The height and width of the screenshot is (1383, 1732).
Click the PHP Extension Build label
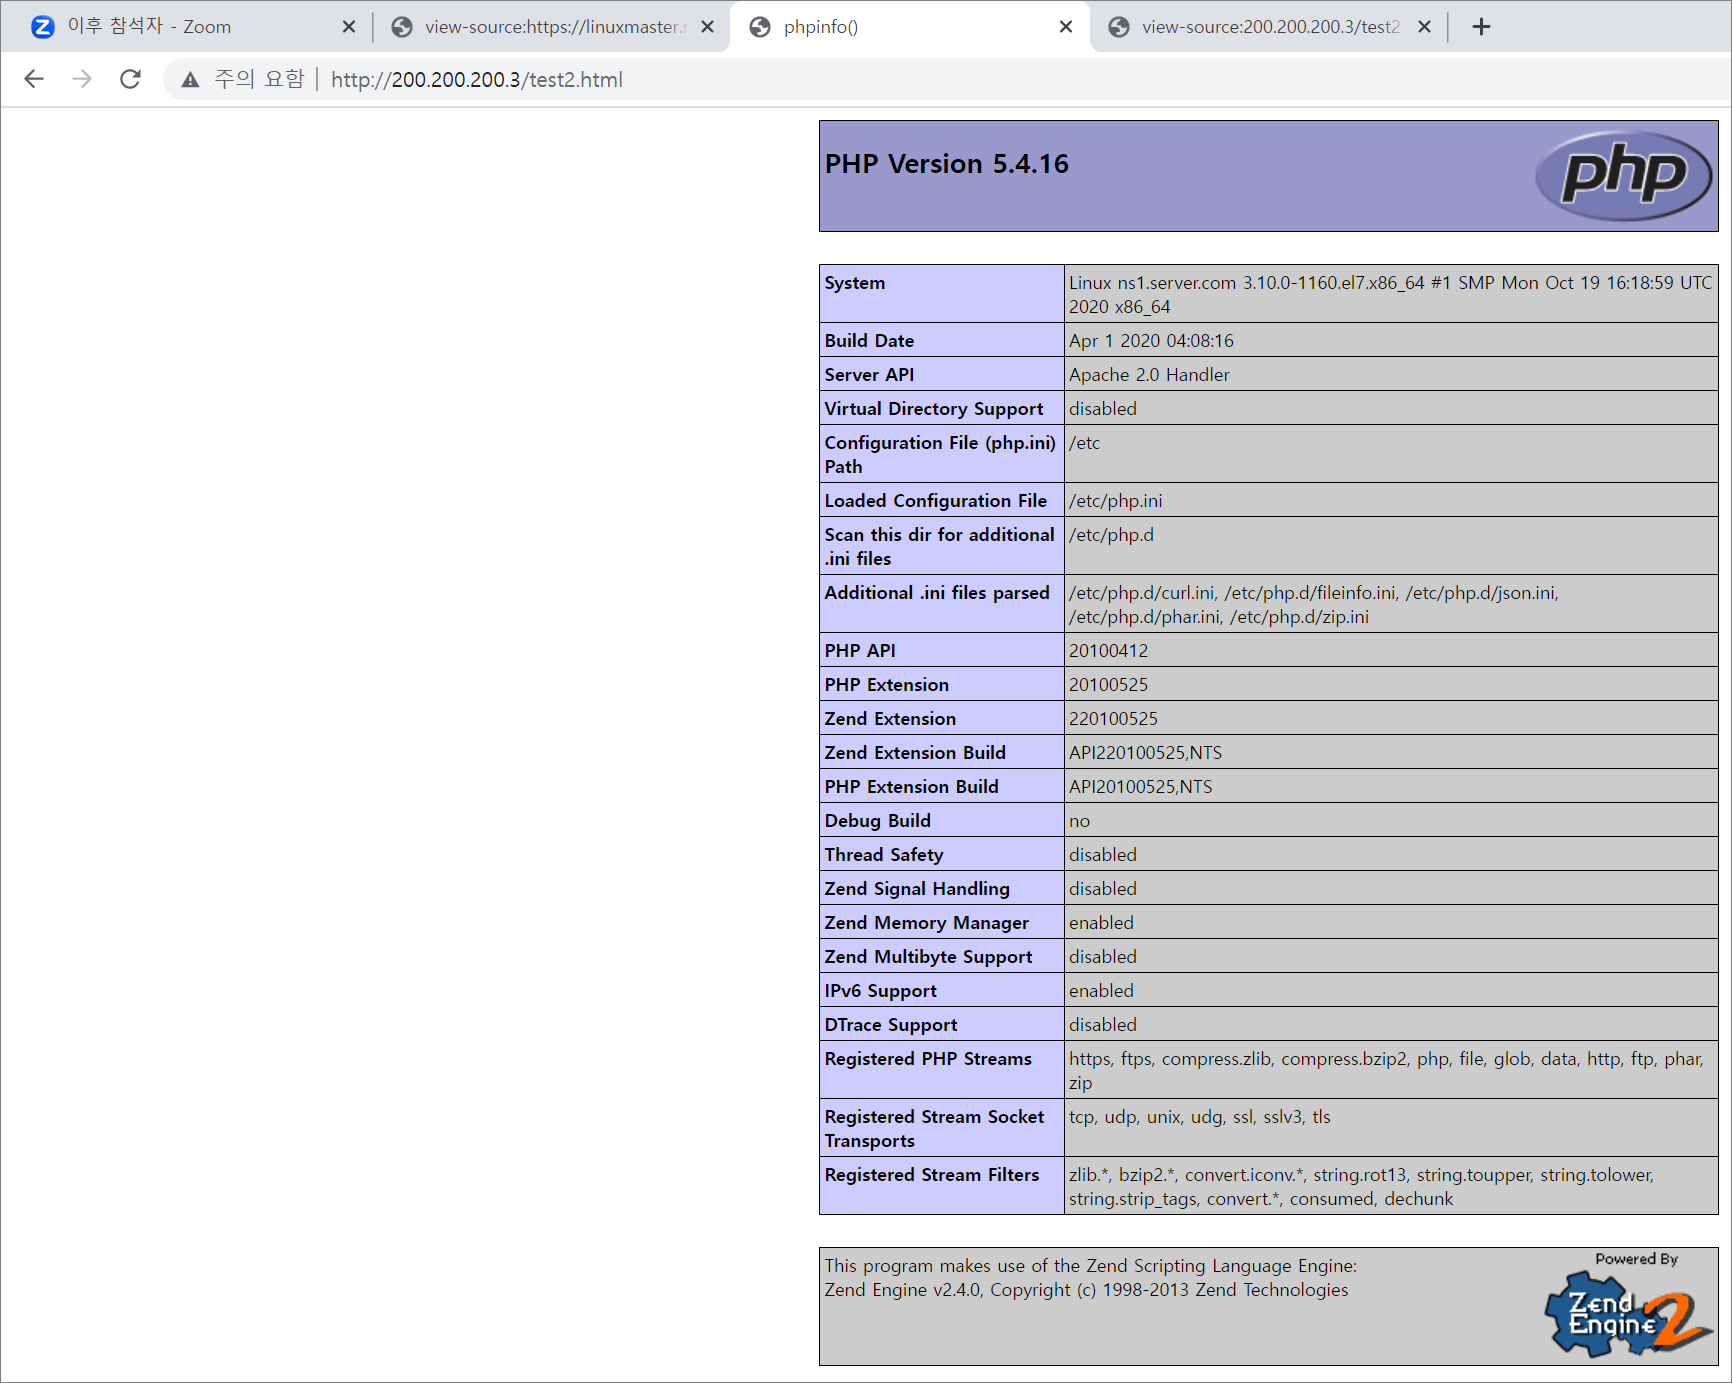pos(911,786)
